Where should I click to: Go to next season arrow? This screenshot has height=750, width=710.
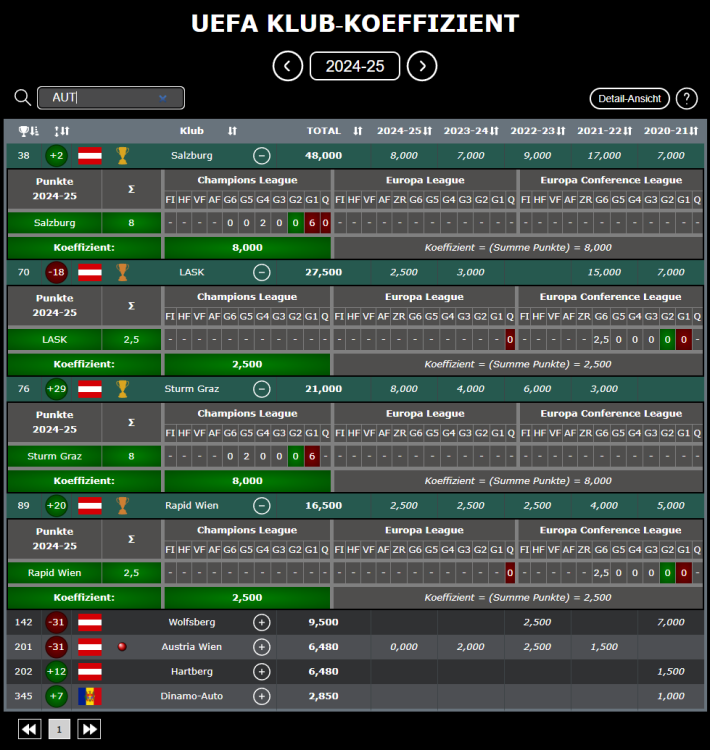point(422,66)
